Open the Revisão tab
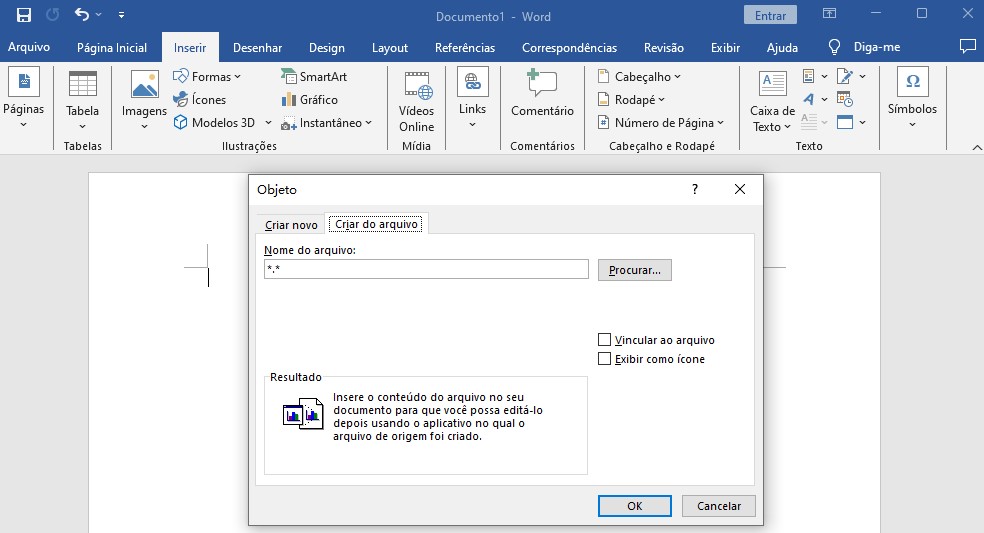984x533 pixels. click(x=664, y=48)
